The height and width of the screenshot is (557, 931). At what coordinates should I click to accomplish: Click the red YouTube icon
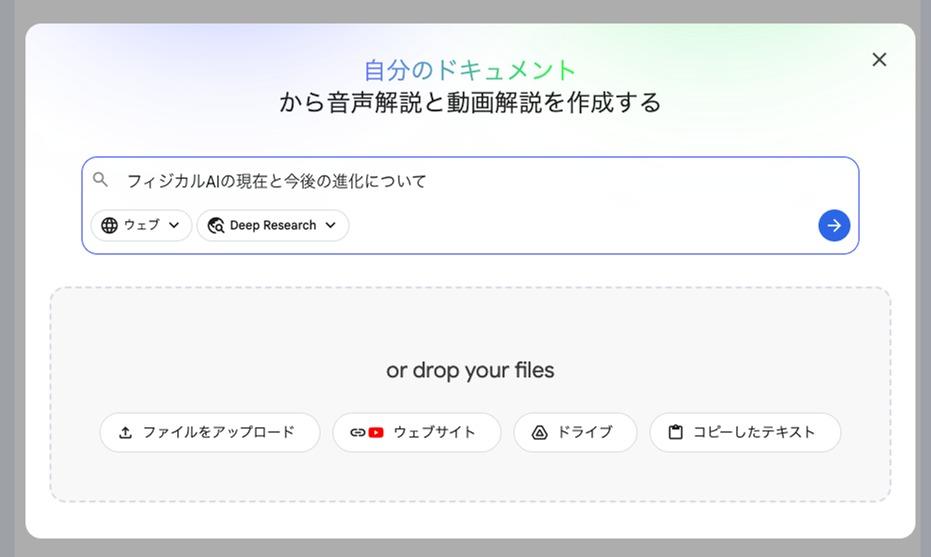pyautogui.click(x=376, y=433)
